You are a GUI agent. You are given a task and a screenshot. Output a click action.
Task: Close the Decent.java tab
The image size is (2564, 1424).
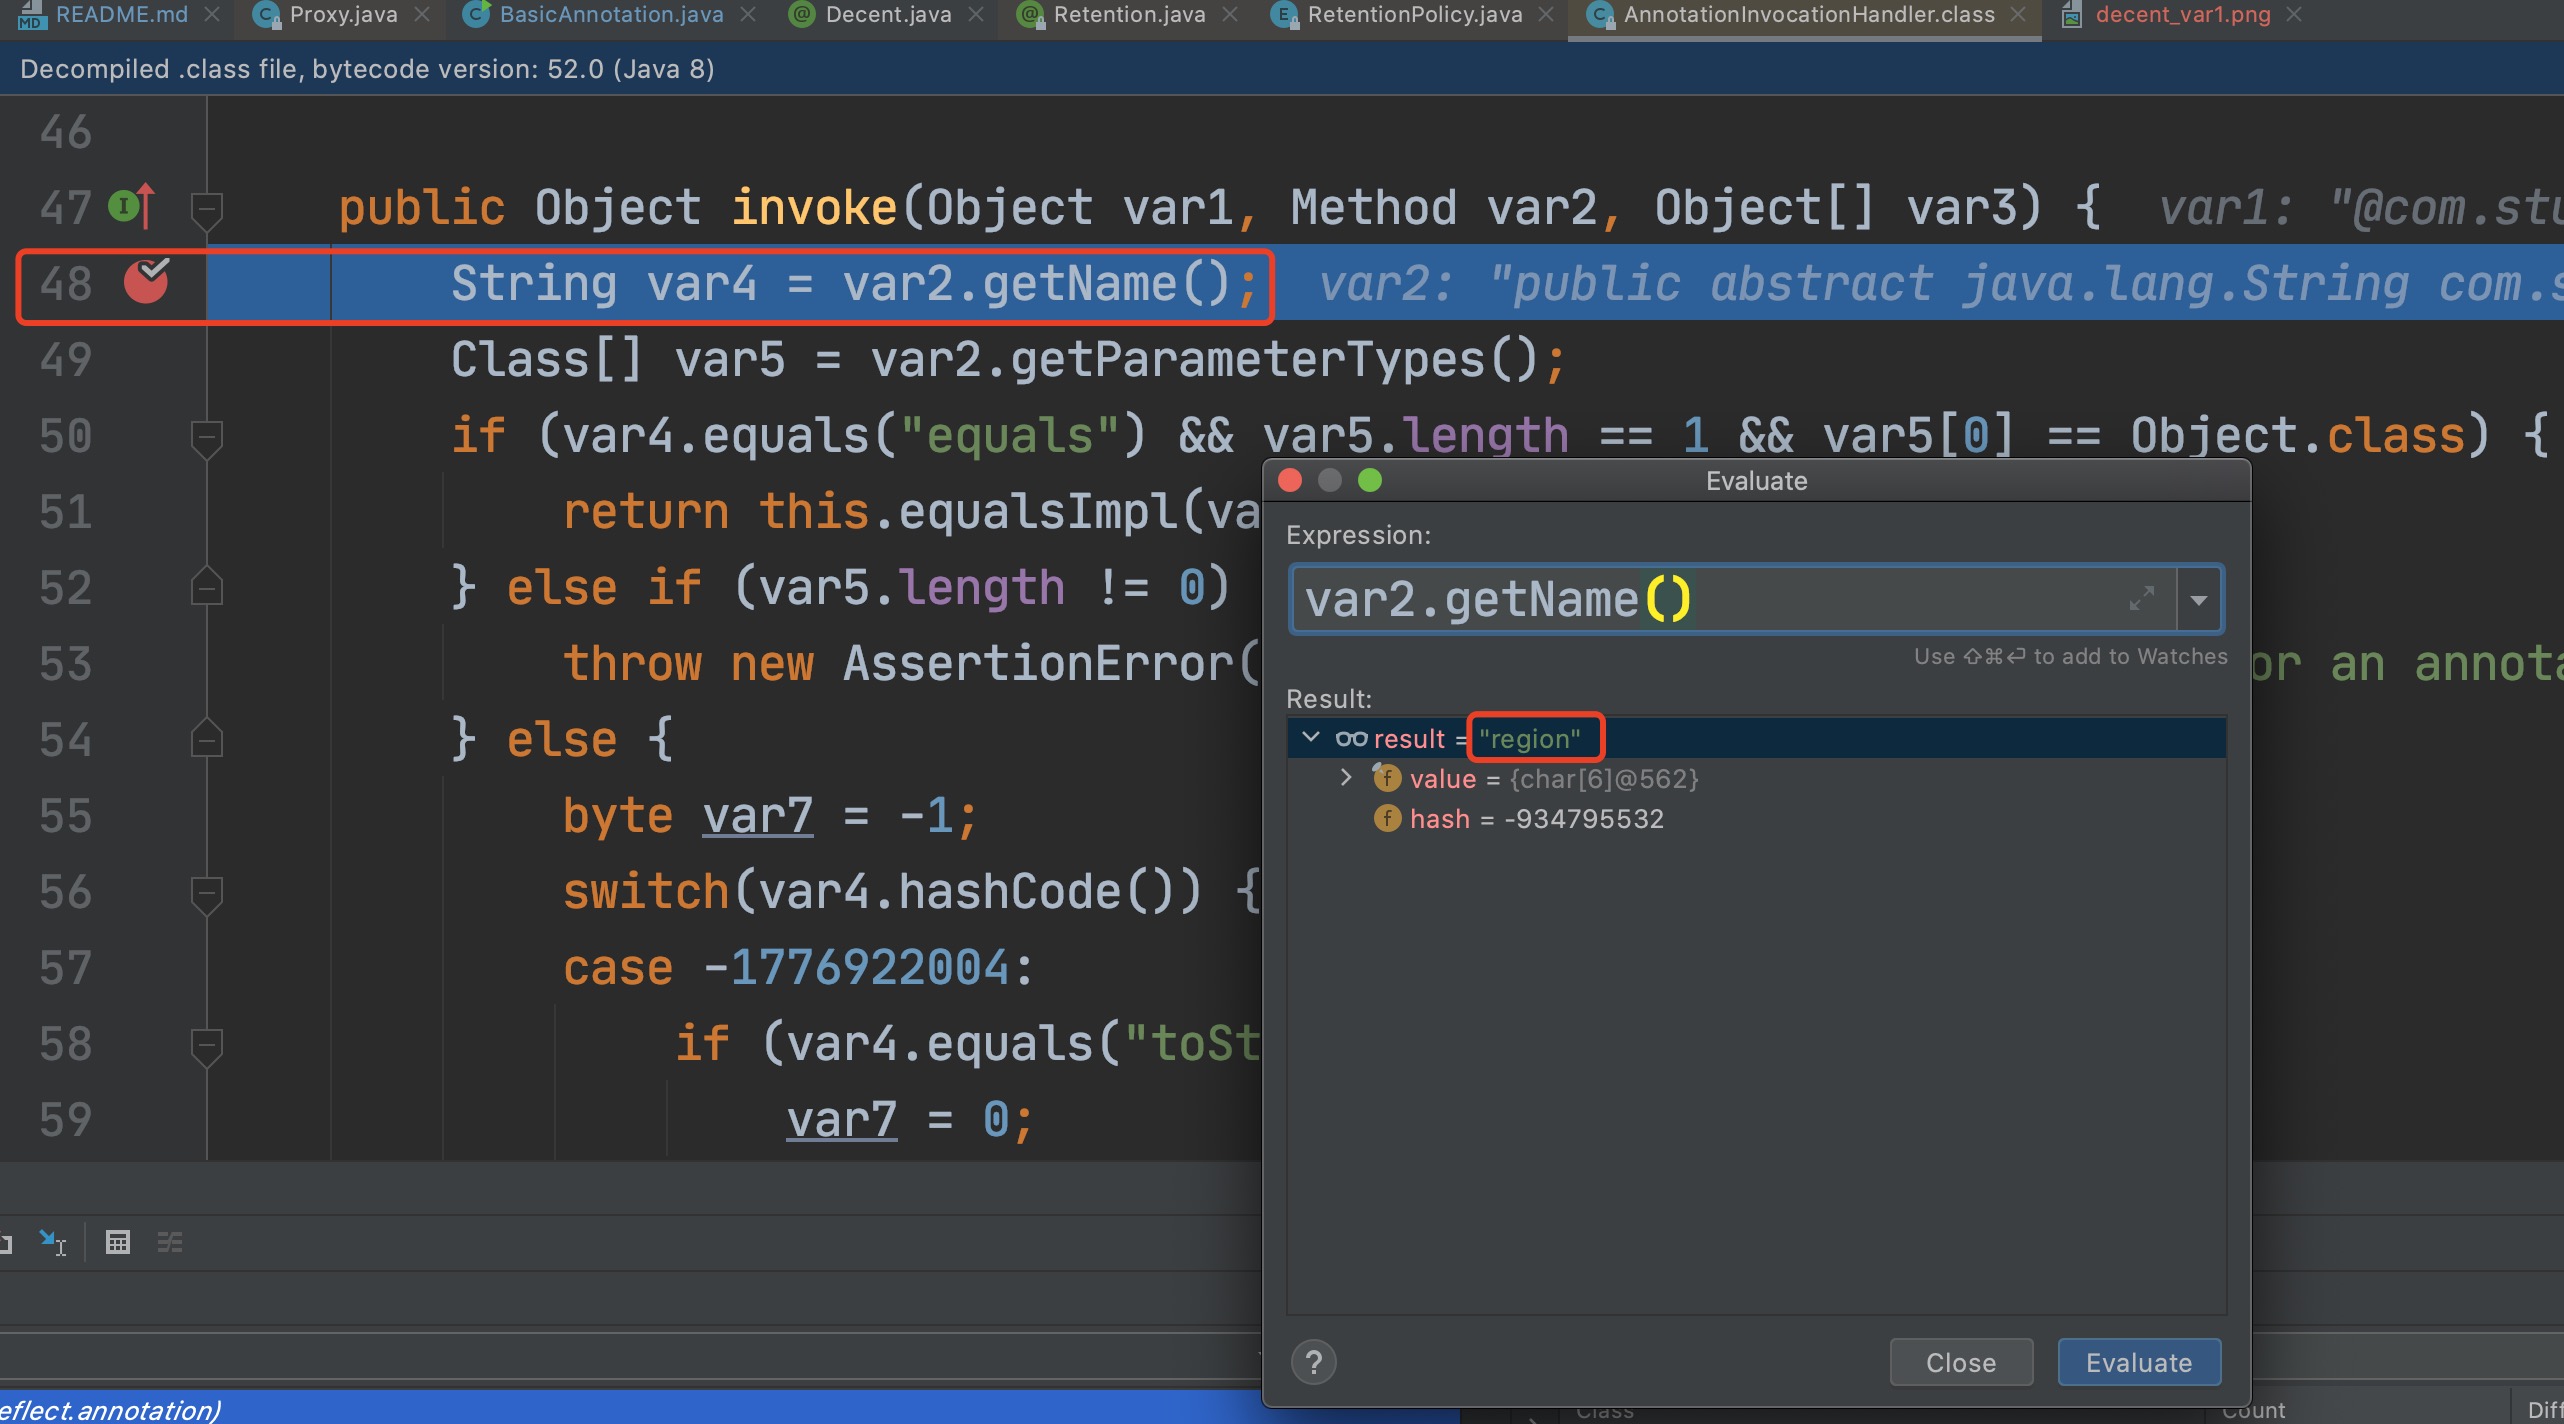tap(976, 15)
